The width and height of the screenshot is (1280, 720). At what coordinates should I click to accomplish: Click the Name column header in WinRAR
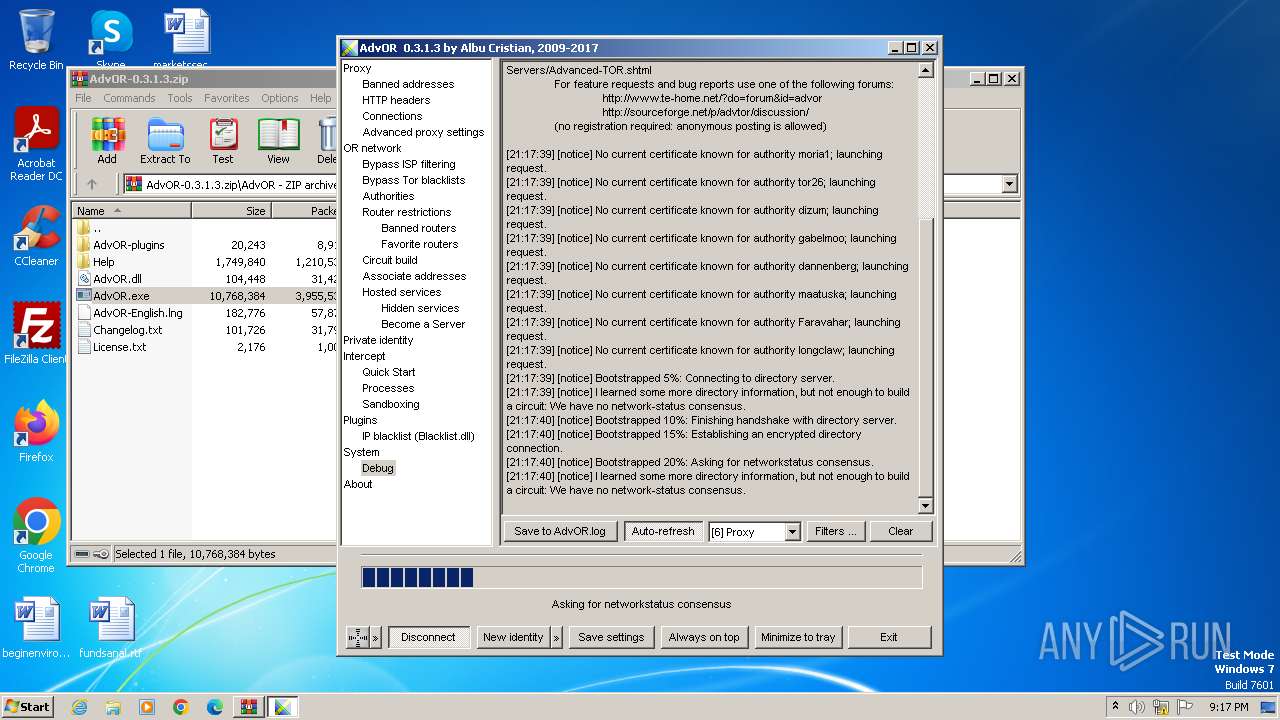132,210
